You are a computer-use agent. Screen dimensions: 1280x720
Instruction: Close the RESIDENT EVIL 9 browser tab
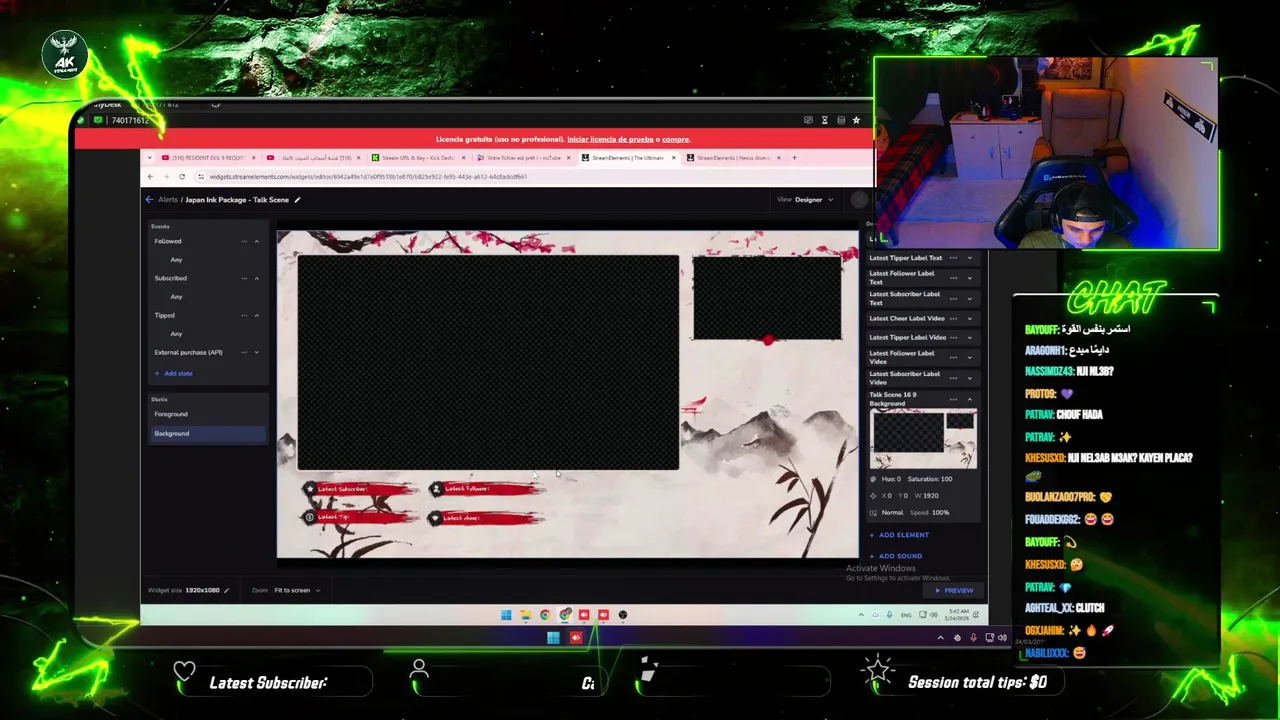coord(254,158)
